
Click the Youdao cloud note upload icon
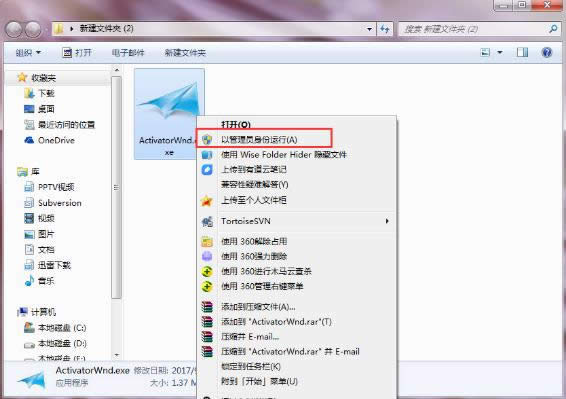(x=207, y=170)
